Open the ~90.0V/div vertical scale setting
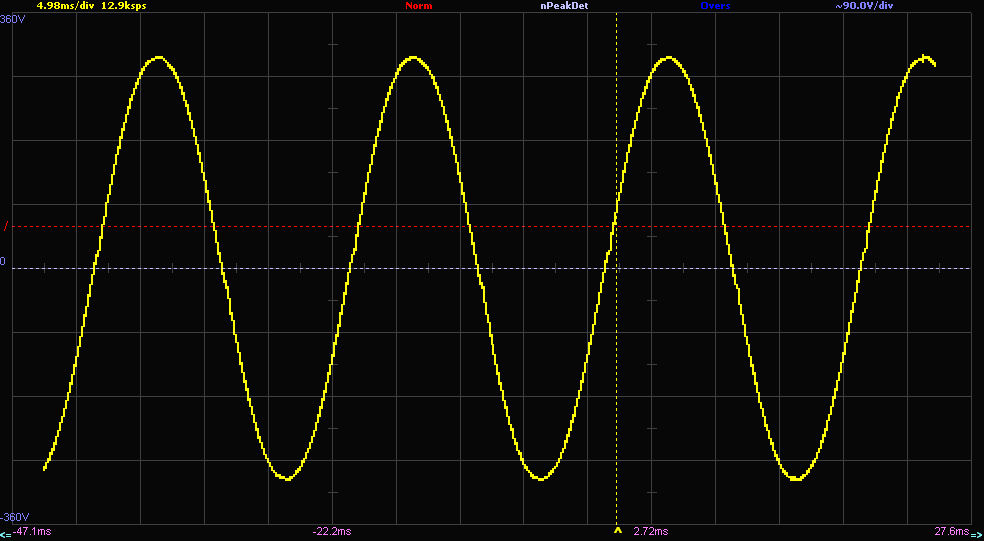Image resolution: width=984 pixels, height=541 pixels. 864,6
